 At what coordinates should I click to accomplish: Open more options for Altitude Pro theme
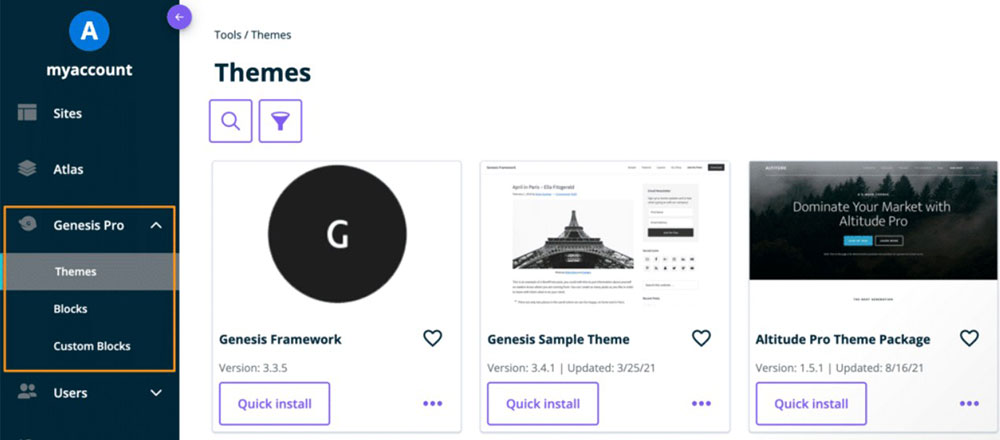969,404
